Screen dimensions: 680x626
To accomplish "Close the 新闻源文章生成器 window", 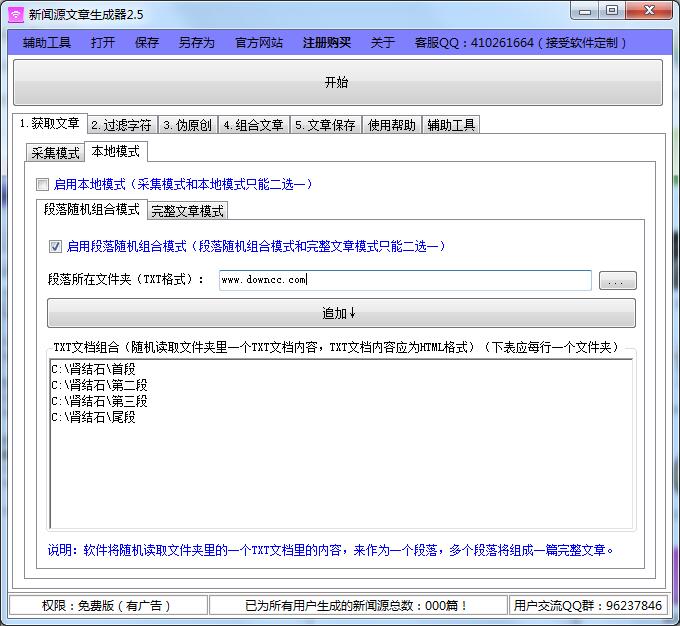I will coord(649,10).
